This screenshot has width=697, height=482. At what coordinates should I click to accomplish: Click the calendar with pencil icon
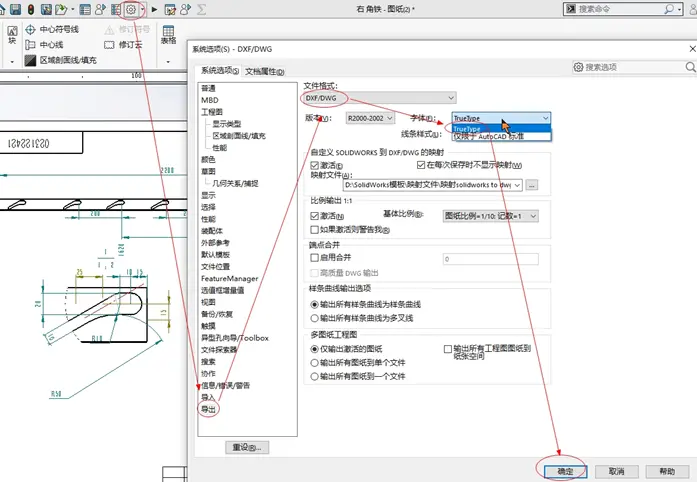pyautogui.click(x=170, y=9)
